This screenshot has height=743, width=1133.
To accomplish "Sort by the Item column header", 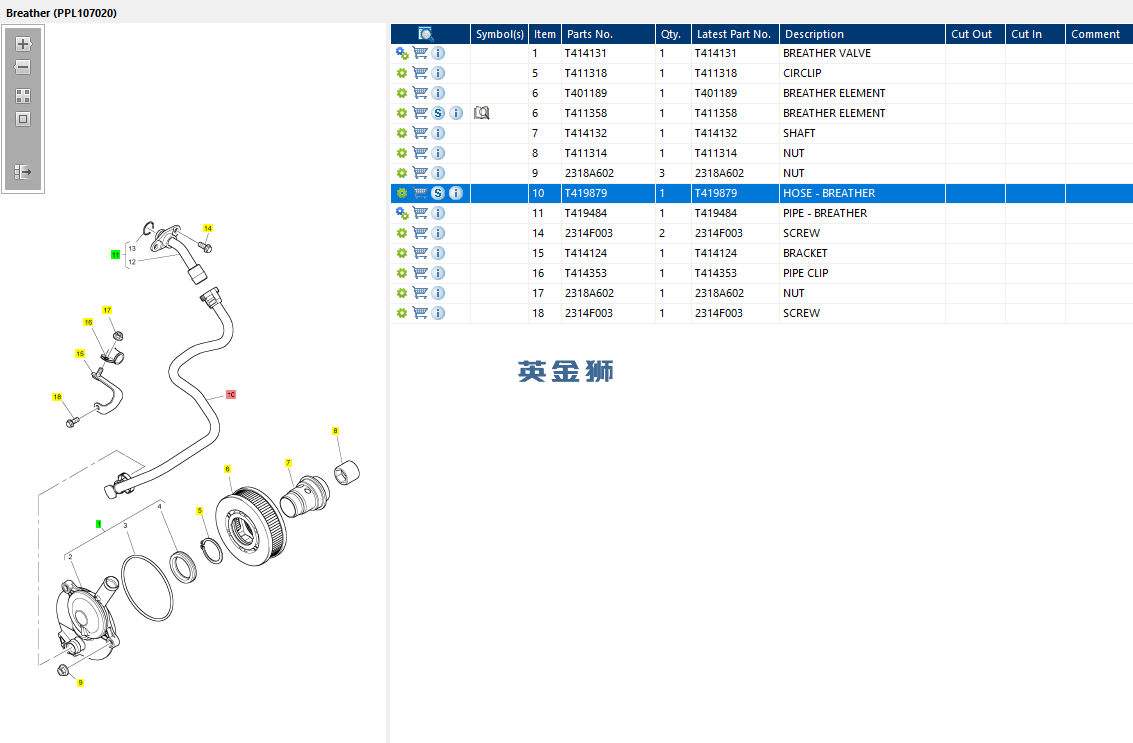I will pyautogui.click(x=545, y=34).
